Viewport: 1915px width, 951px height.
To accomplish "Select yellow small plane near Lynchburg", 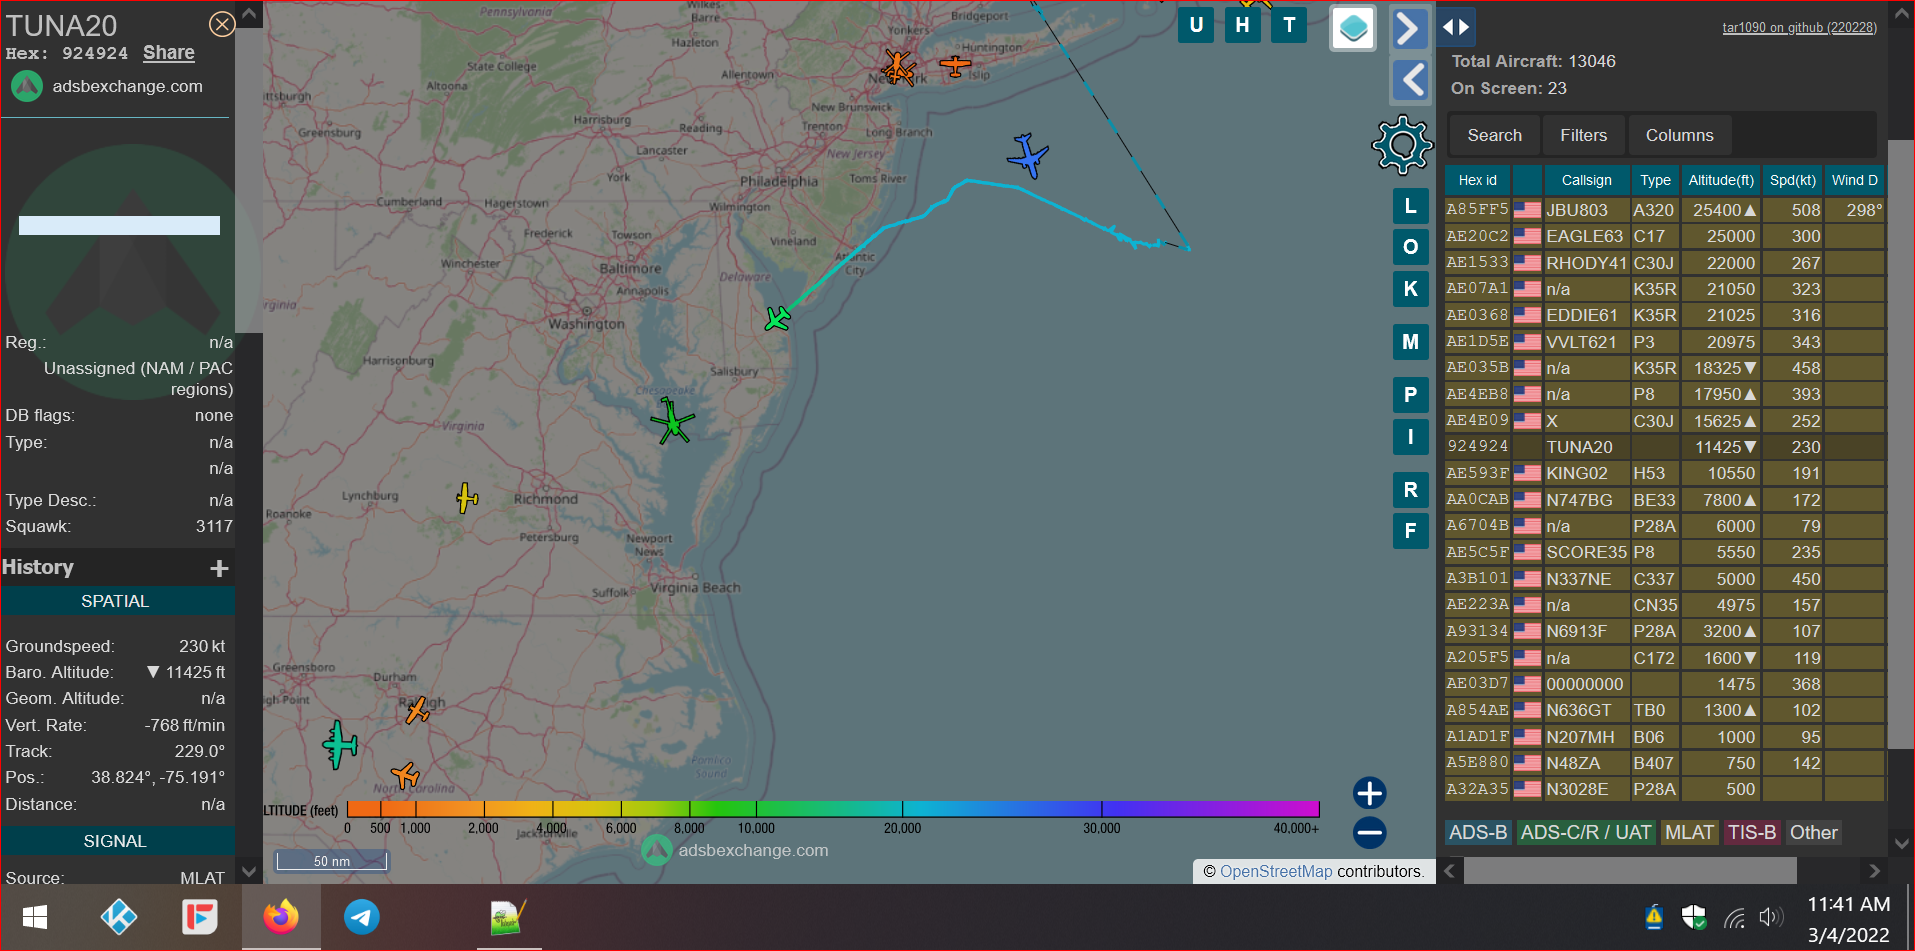I will 467,498.
